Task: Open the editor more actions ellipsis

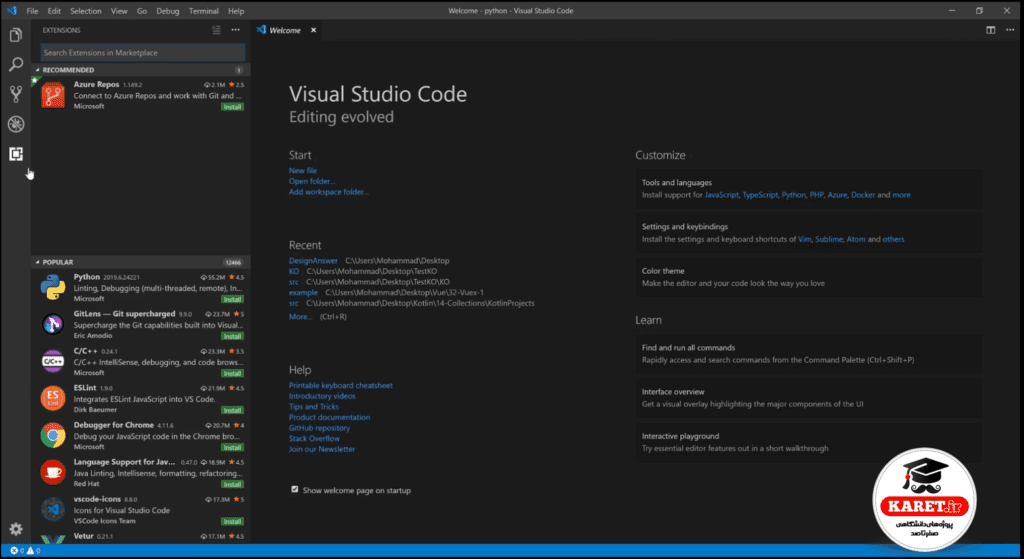Action: (1010, 30)
